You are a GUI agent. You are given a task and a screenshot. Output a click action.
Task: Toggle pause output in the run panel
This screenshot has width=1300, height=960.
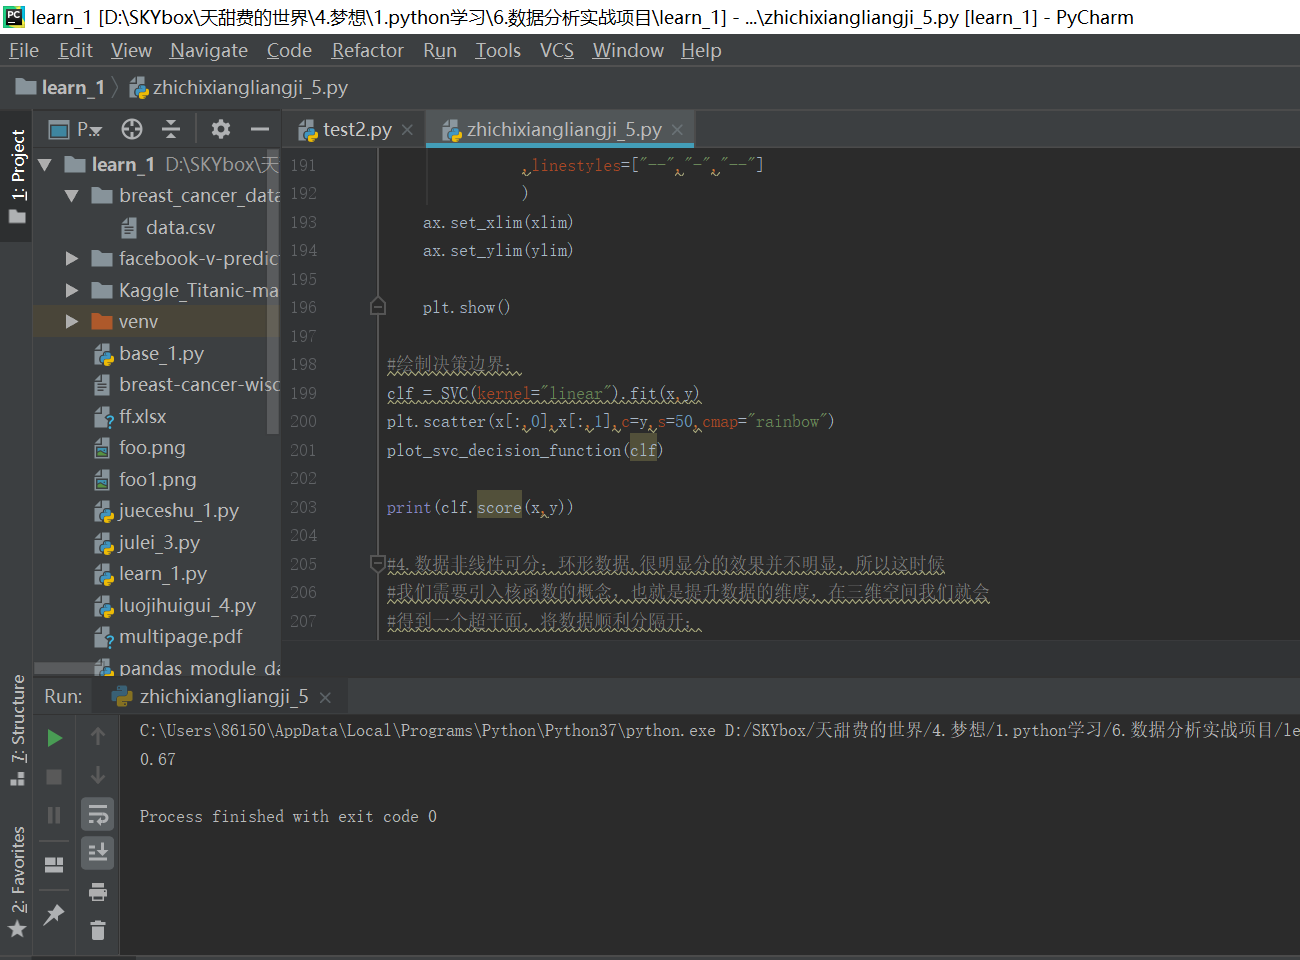[x=54, y=814]
